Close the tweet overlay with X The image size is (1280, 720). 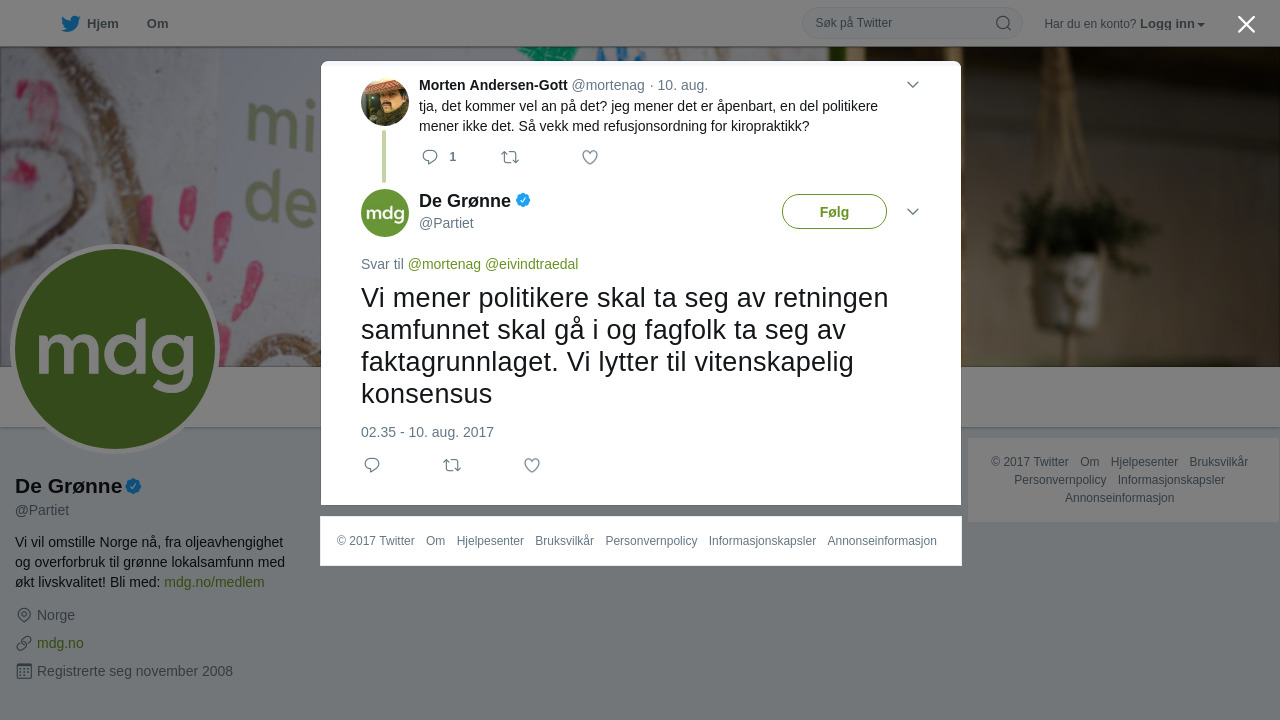[x=1246, y=24]
